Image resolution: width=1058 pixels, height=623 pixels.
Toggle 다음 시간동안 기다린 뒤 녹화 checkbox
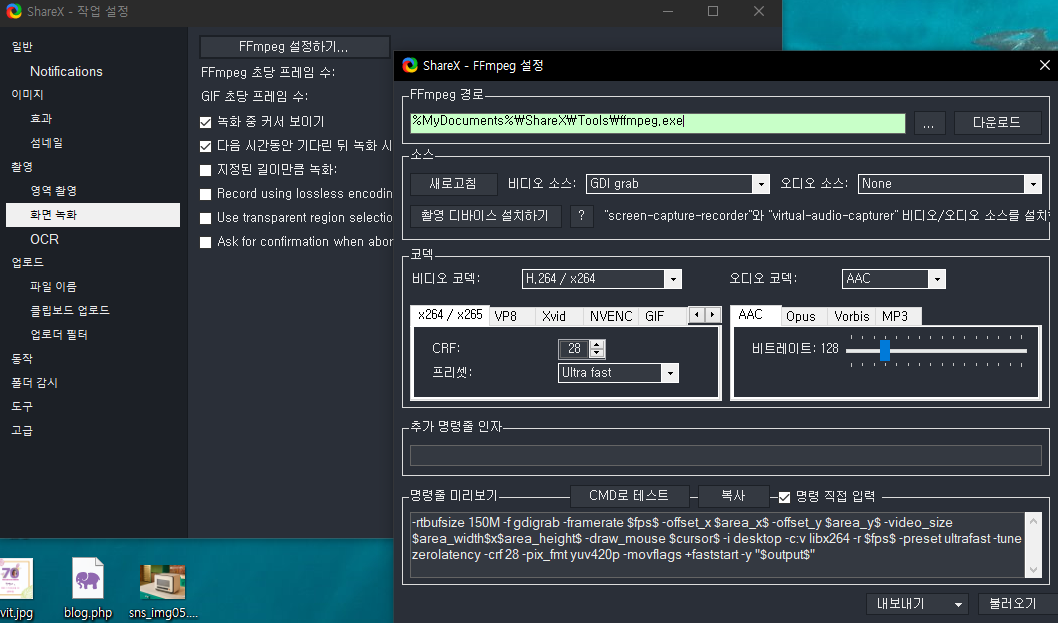click(206, 146)
